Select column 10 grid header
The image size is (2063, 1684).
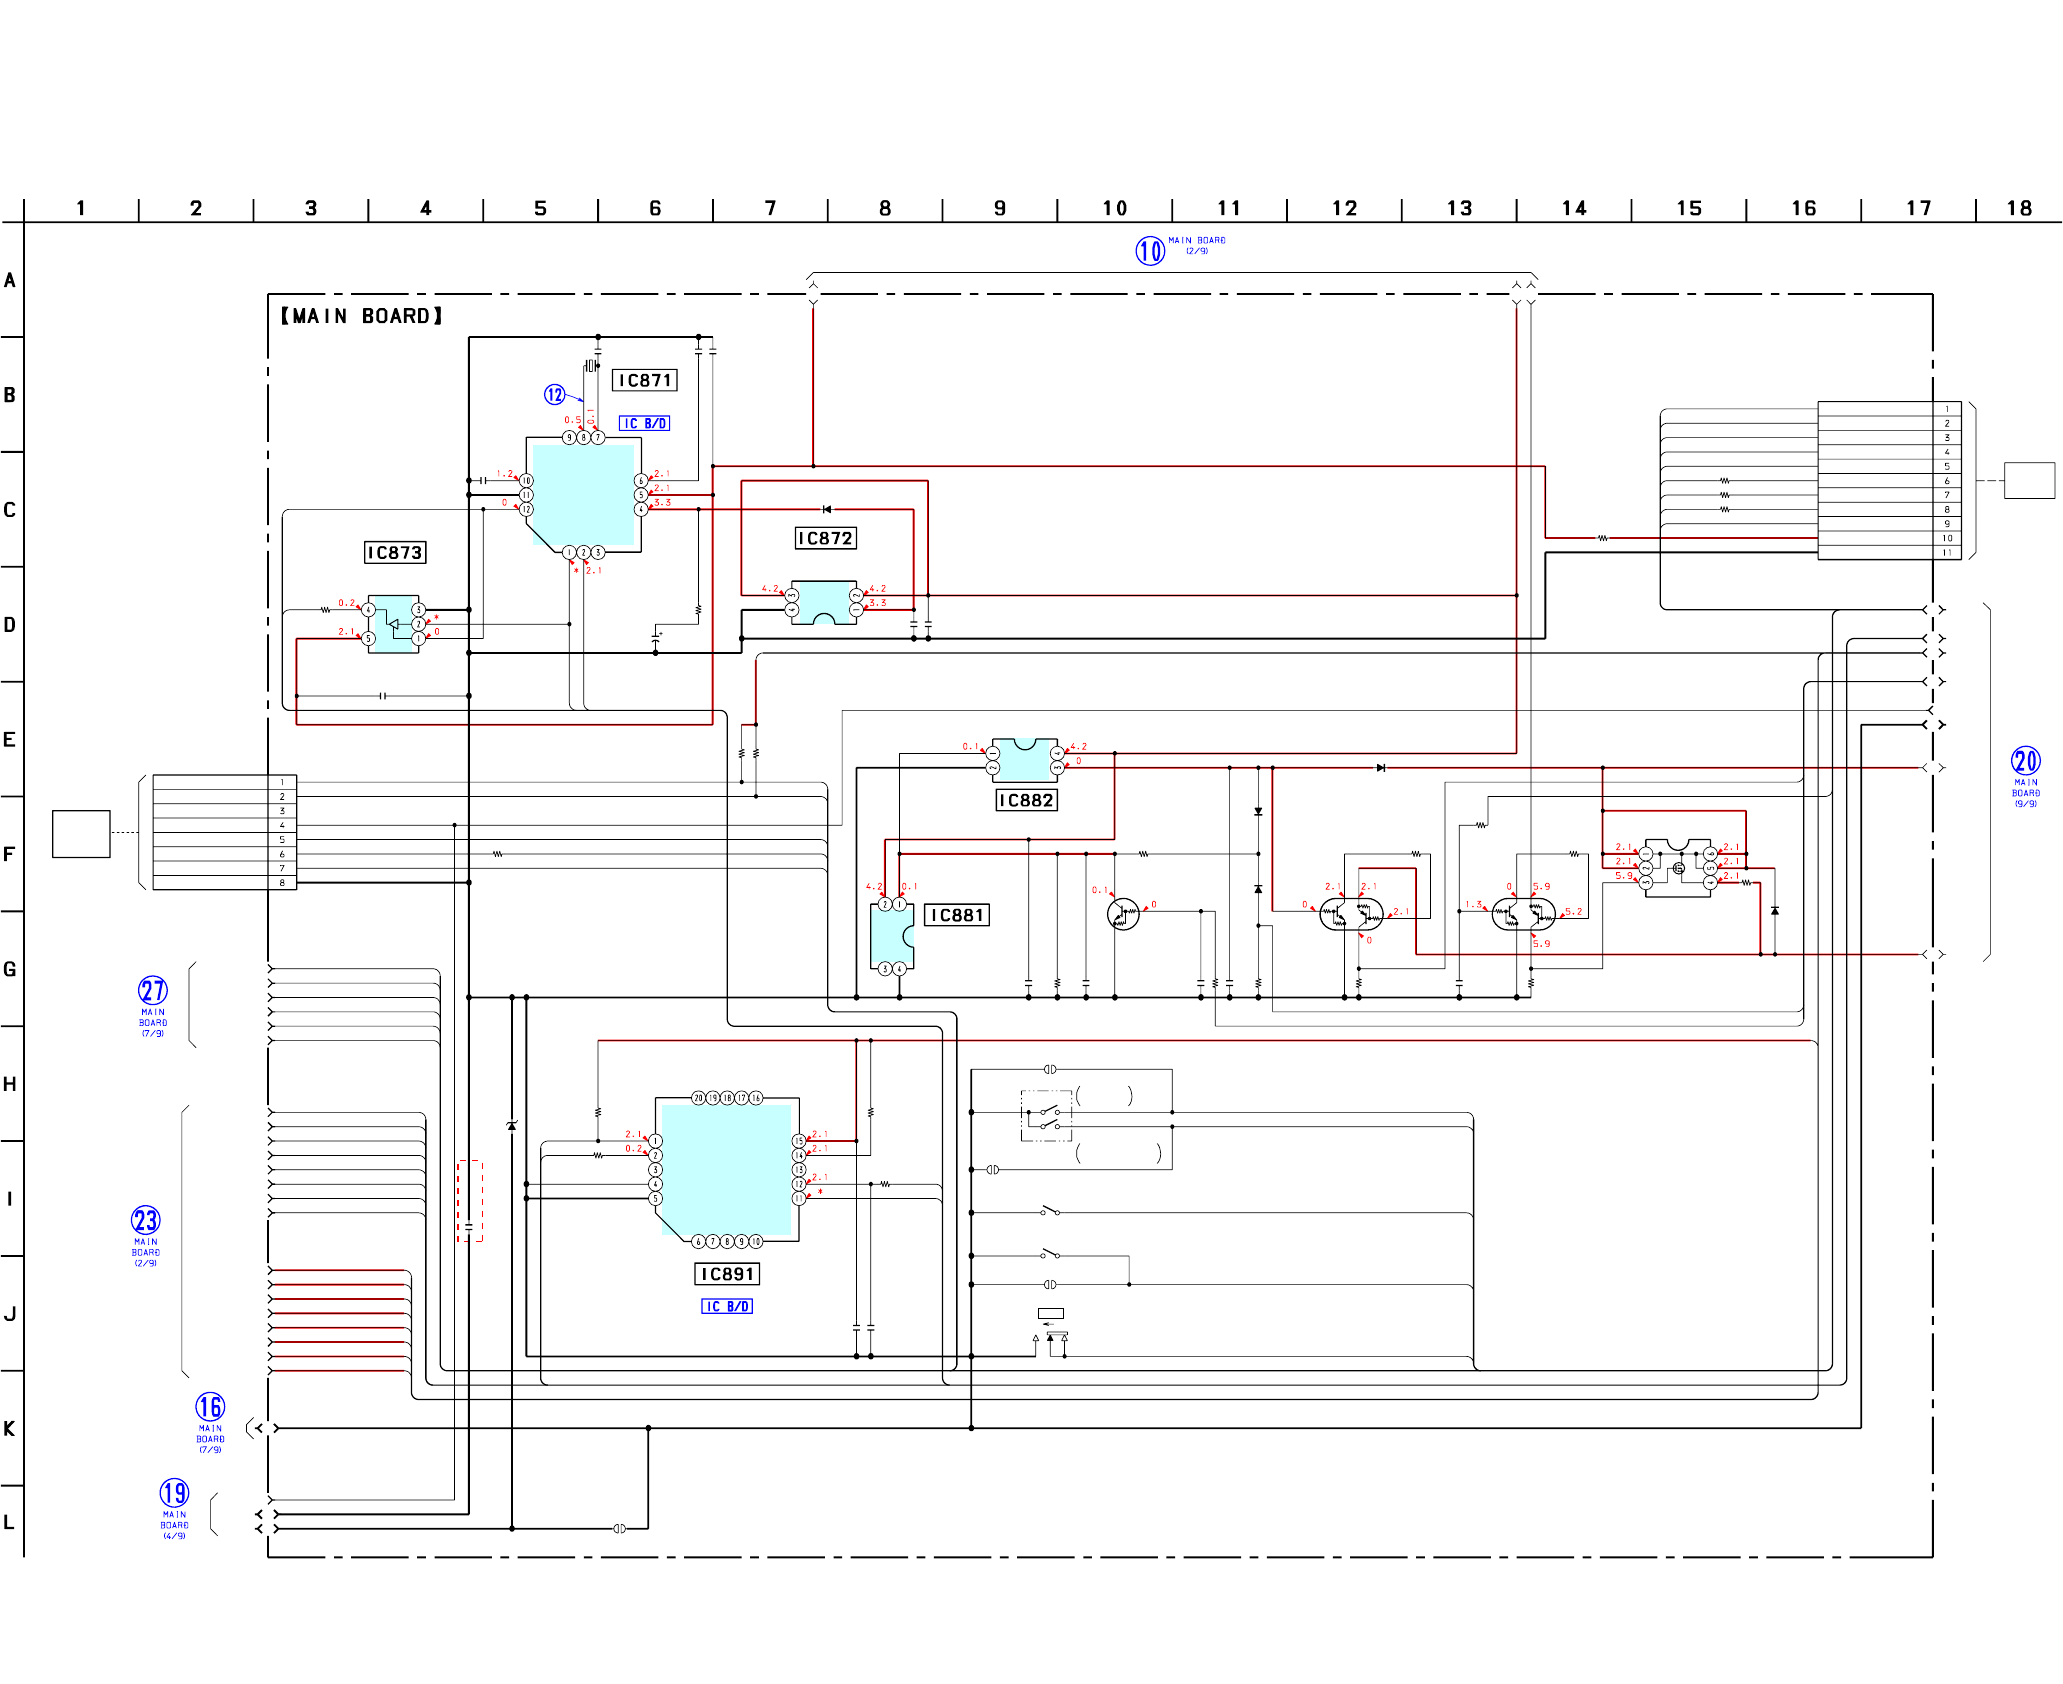pyautogui.click(x=1114, y=208)
